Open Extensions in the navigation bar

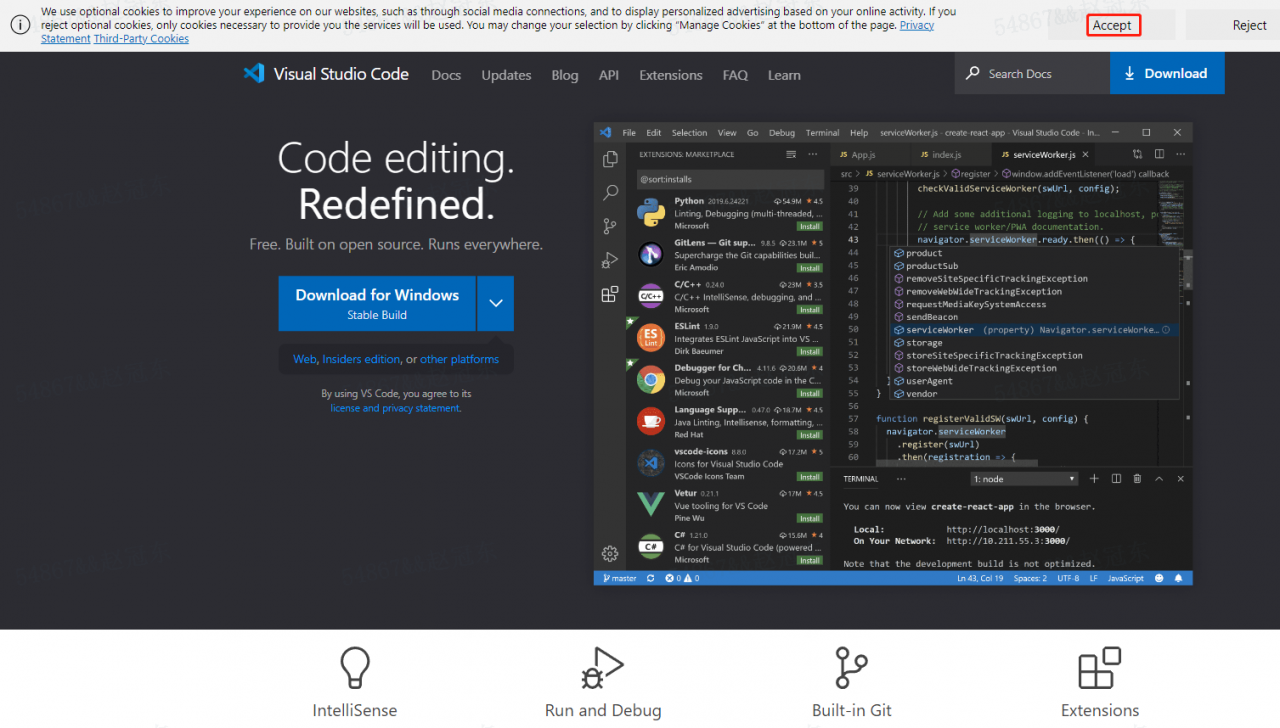click(671, 75)
